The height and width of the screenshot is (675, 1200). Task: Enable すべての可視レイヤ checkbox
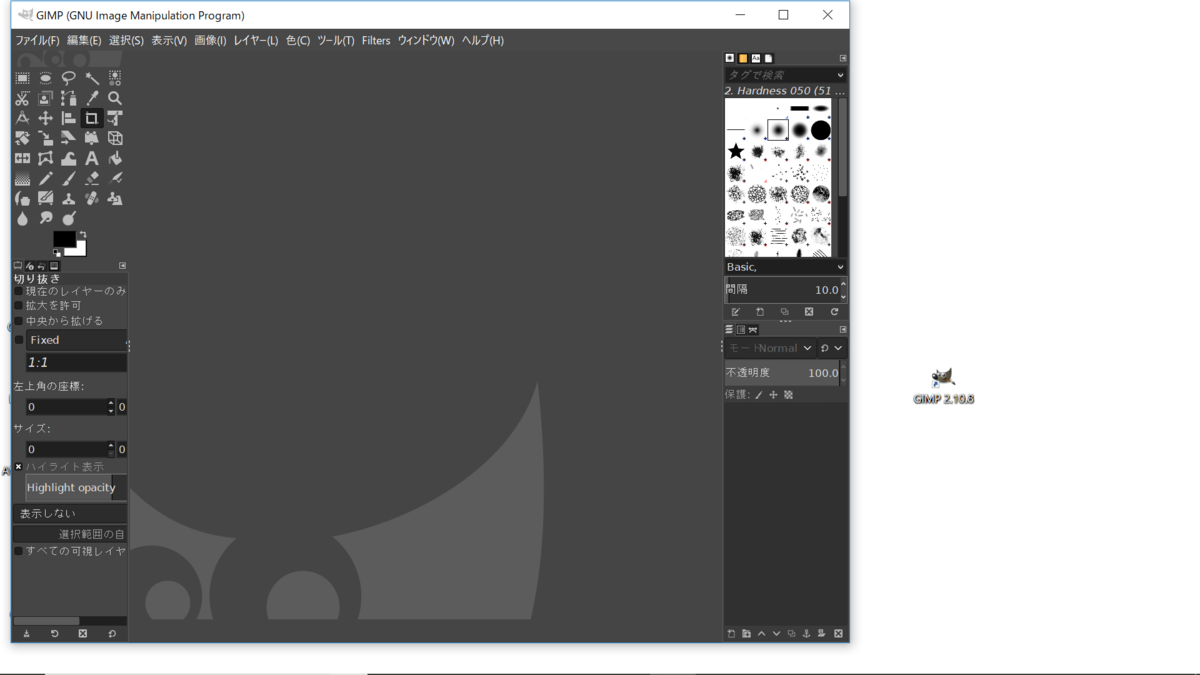pos(18,551)
